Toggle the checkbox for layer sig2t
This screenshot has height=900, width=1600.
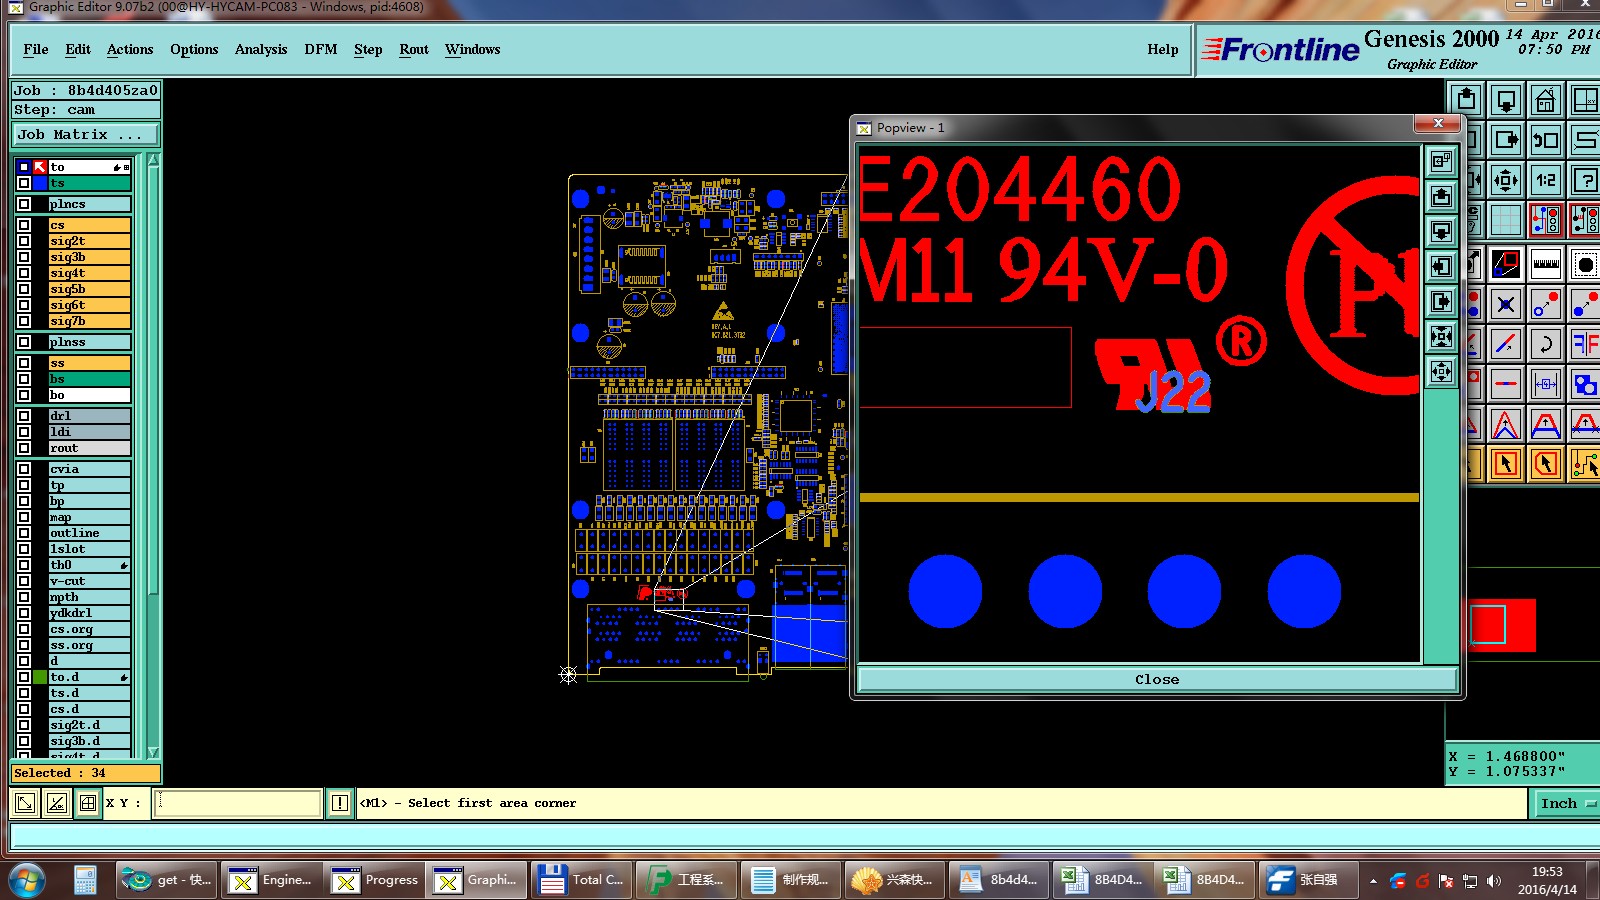24,241
